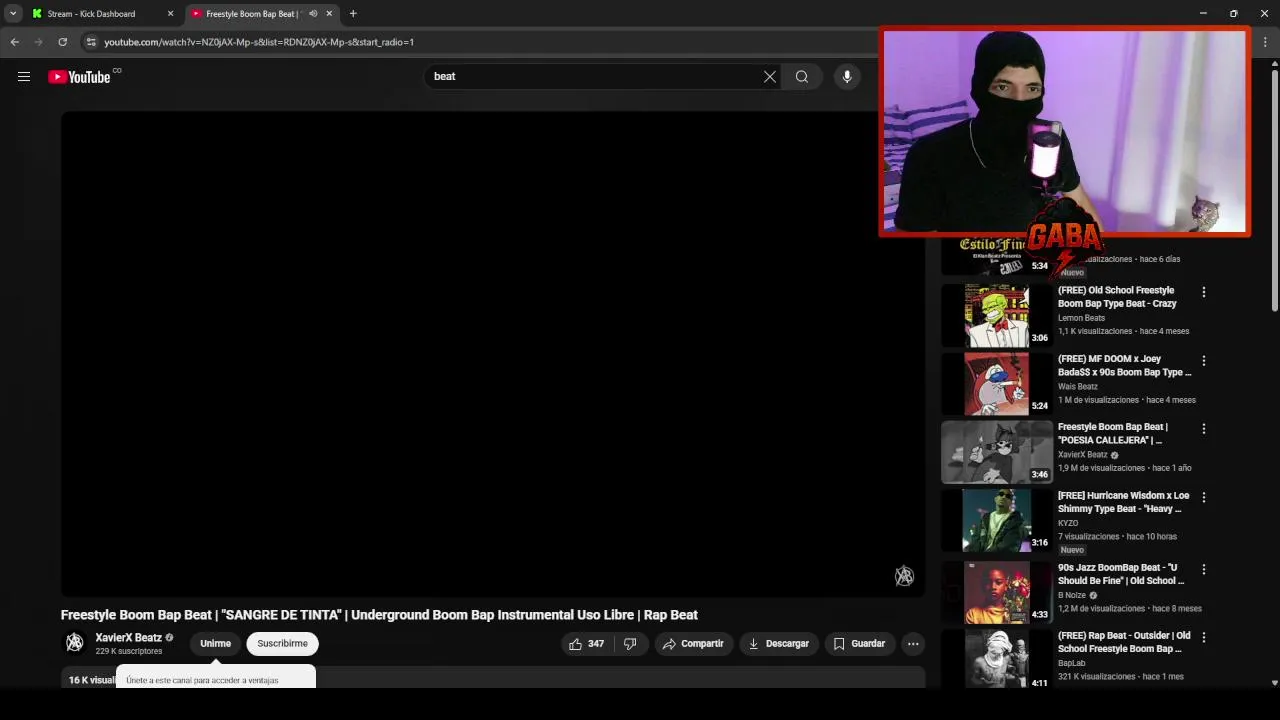Subscribe with the Suscribirme button
The width and height of the screenshot is (1280, 720).
(282, 644)
